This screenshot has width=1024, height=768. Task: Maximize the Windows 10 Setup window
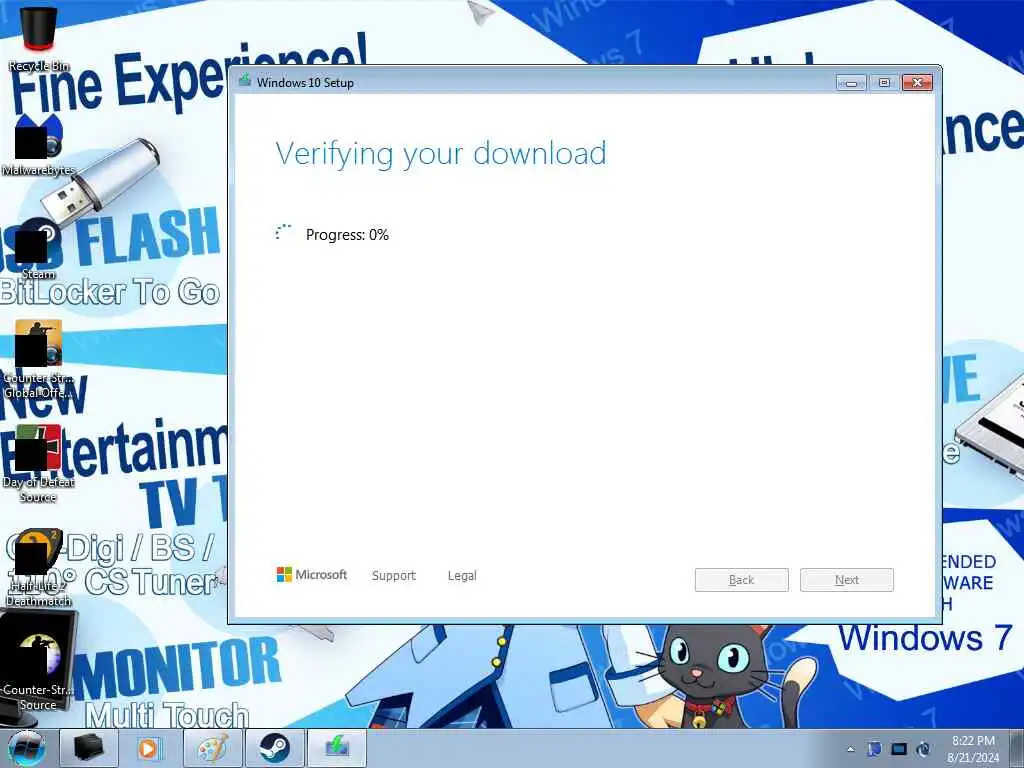tap(884, 83)
